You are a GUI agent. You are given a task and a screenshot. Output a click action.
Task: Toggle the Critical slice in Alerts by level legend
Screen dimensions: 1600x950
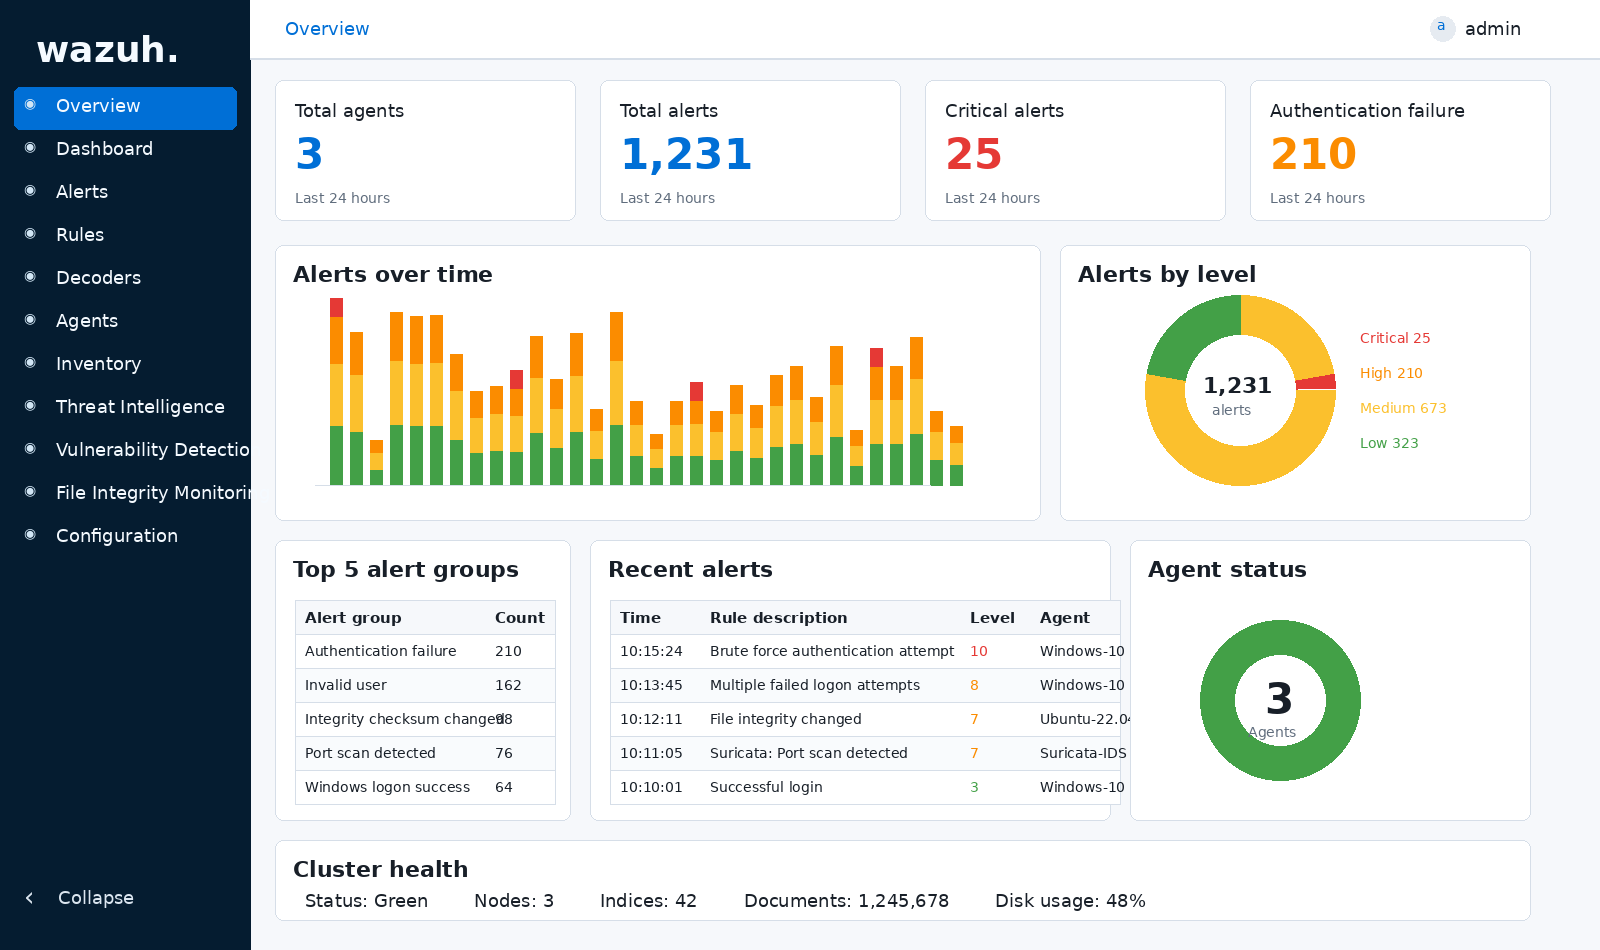point(1395,338)
